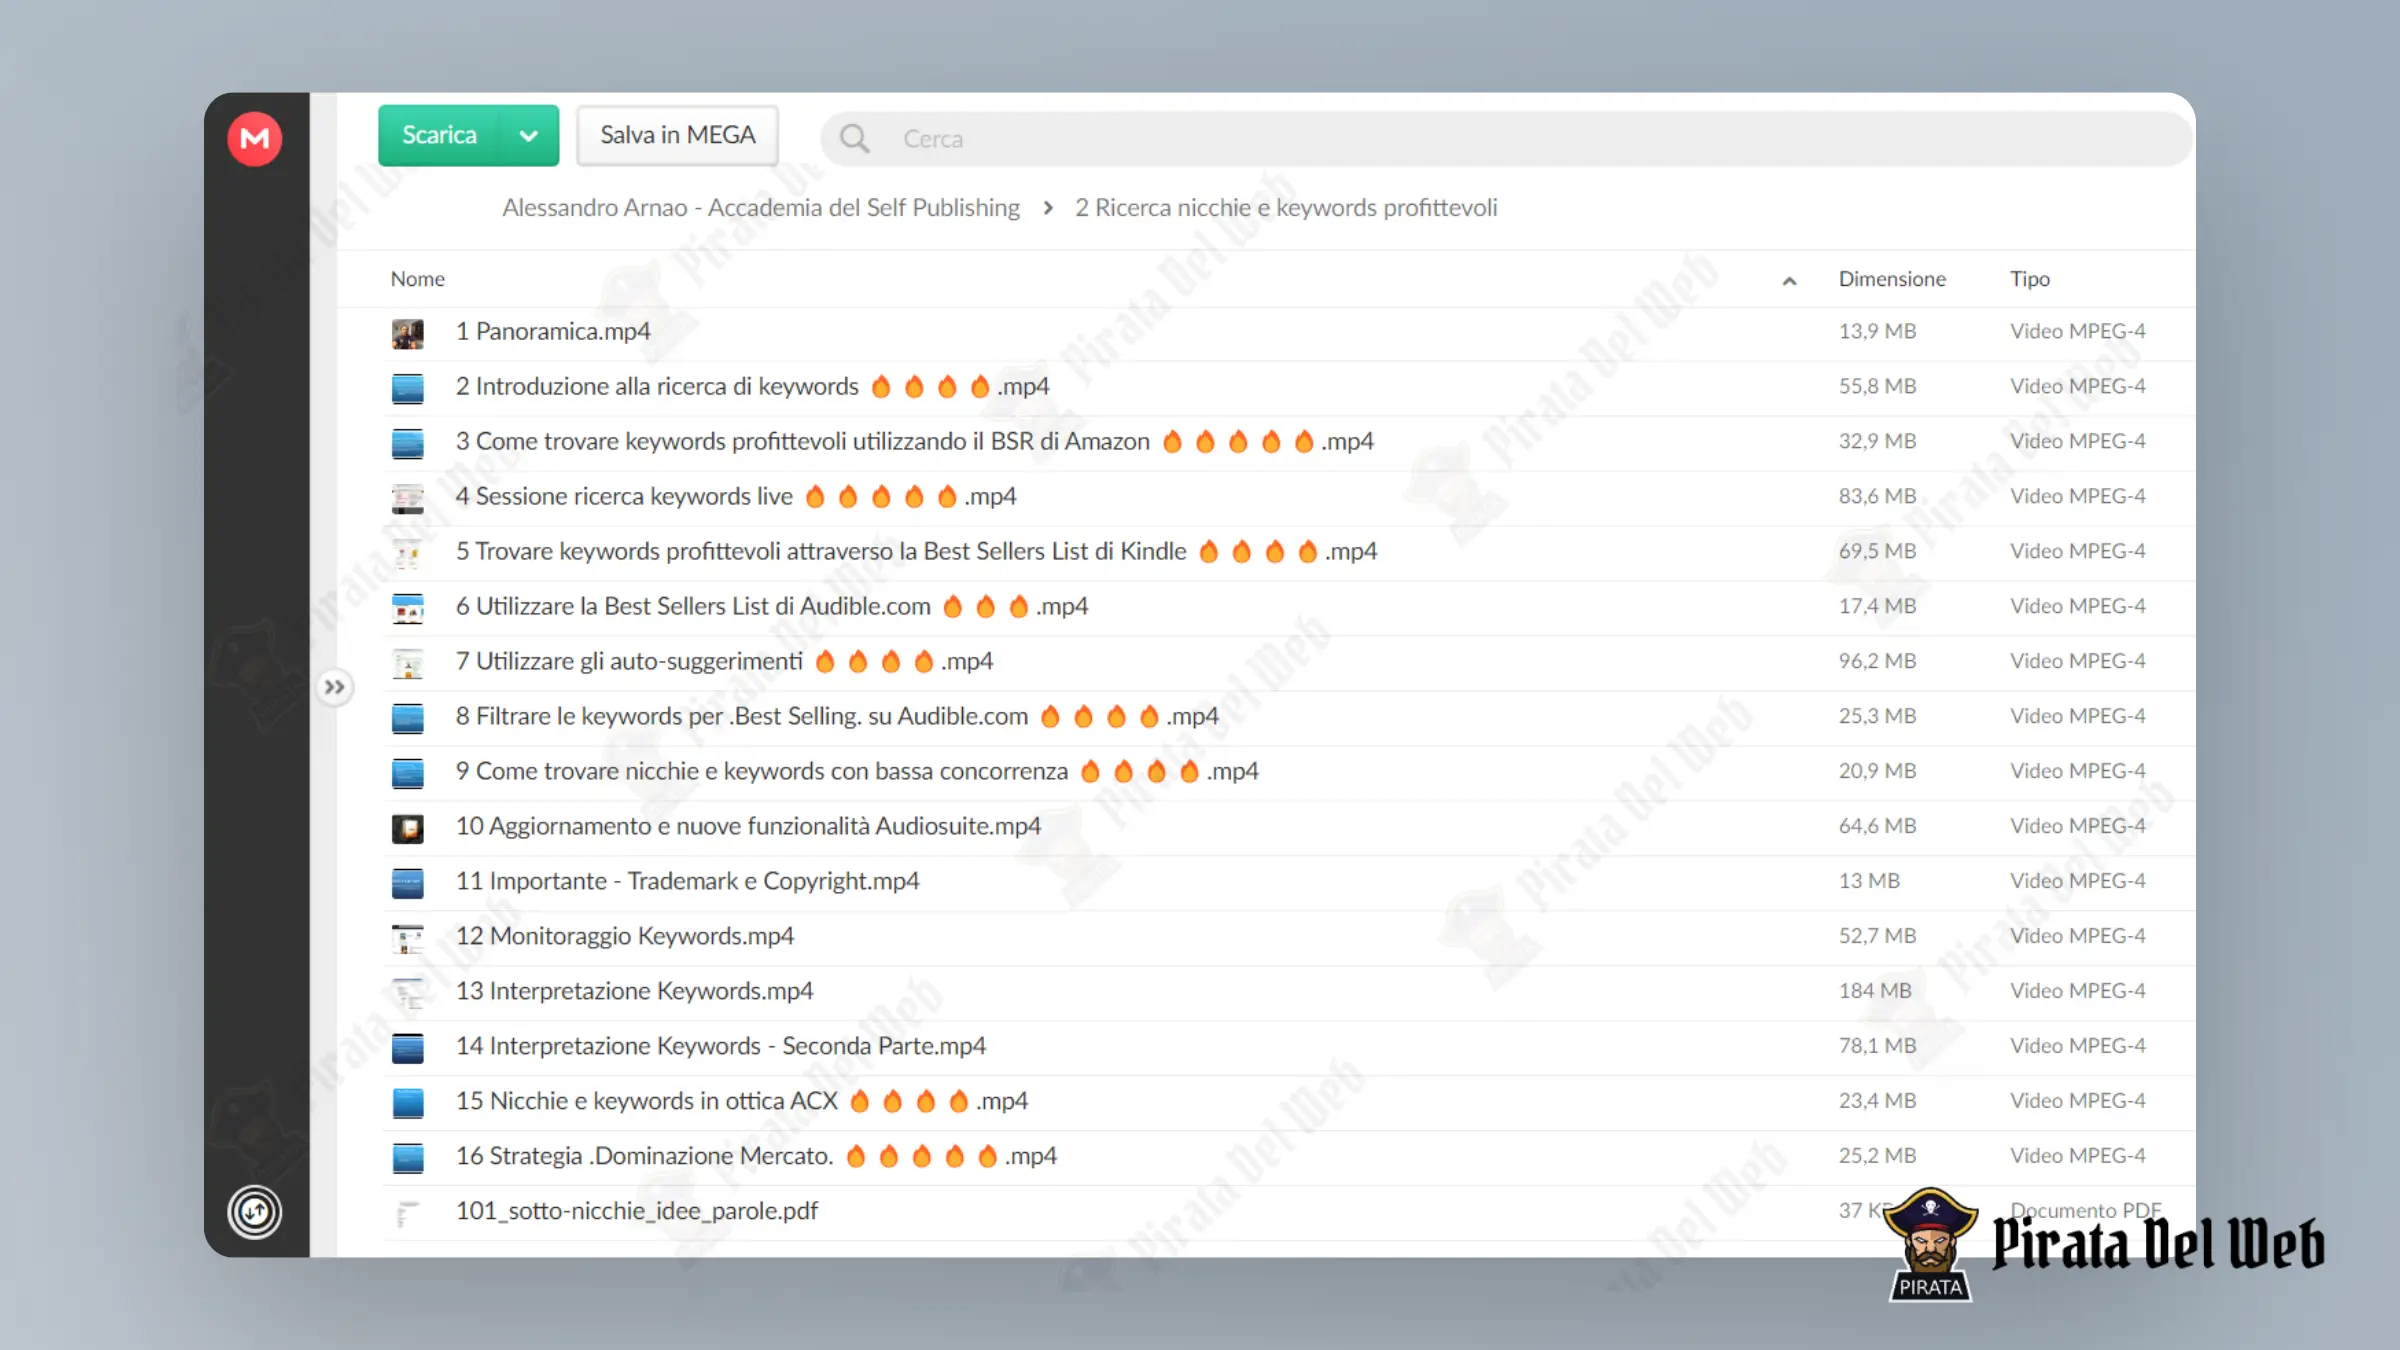Select 3 Come trovare keywords profittevoli file
The width and height of the screenshot is (2400, 1350).
(x=914, y=441)
